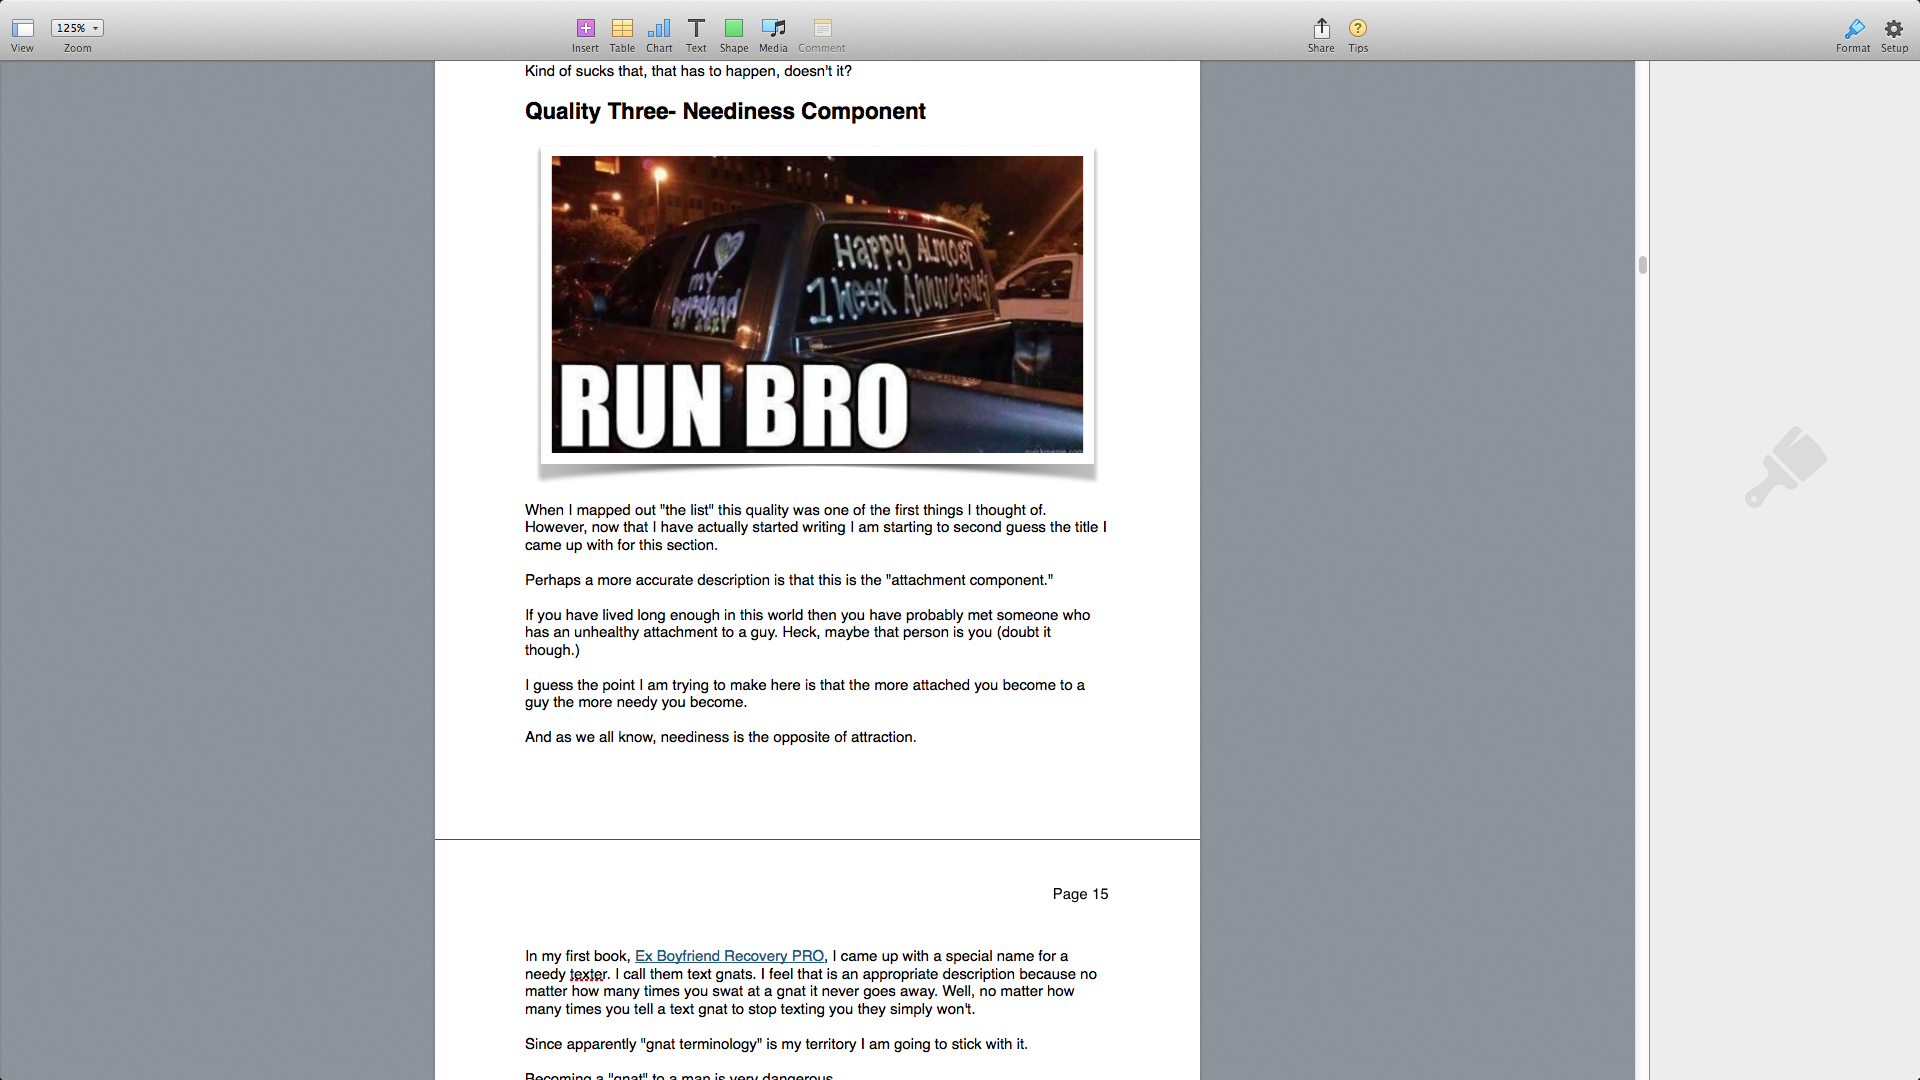This screenshot has height=1080, width=1920.
Task: Open the Chart toolbar button
Action: pyautogui.click(x=659, y=28)
